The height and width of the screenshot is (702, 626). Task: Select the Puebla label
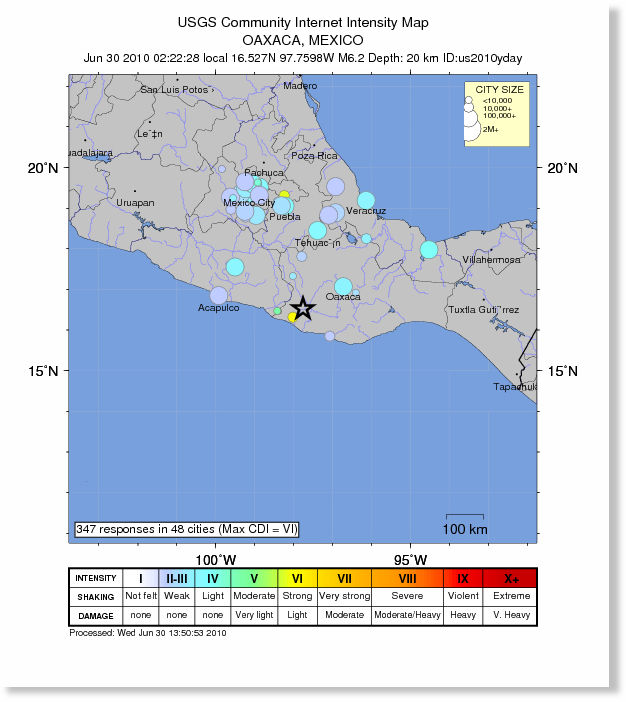[x=285, y=217]
